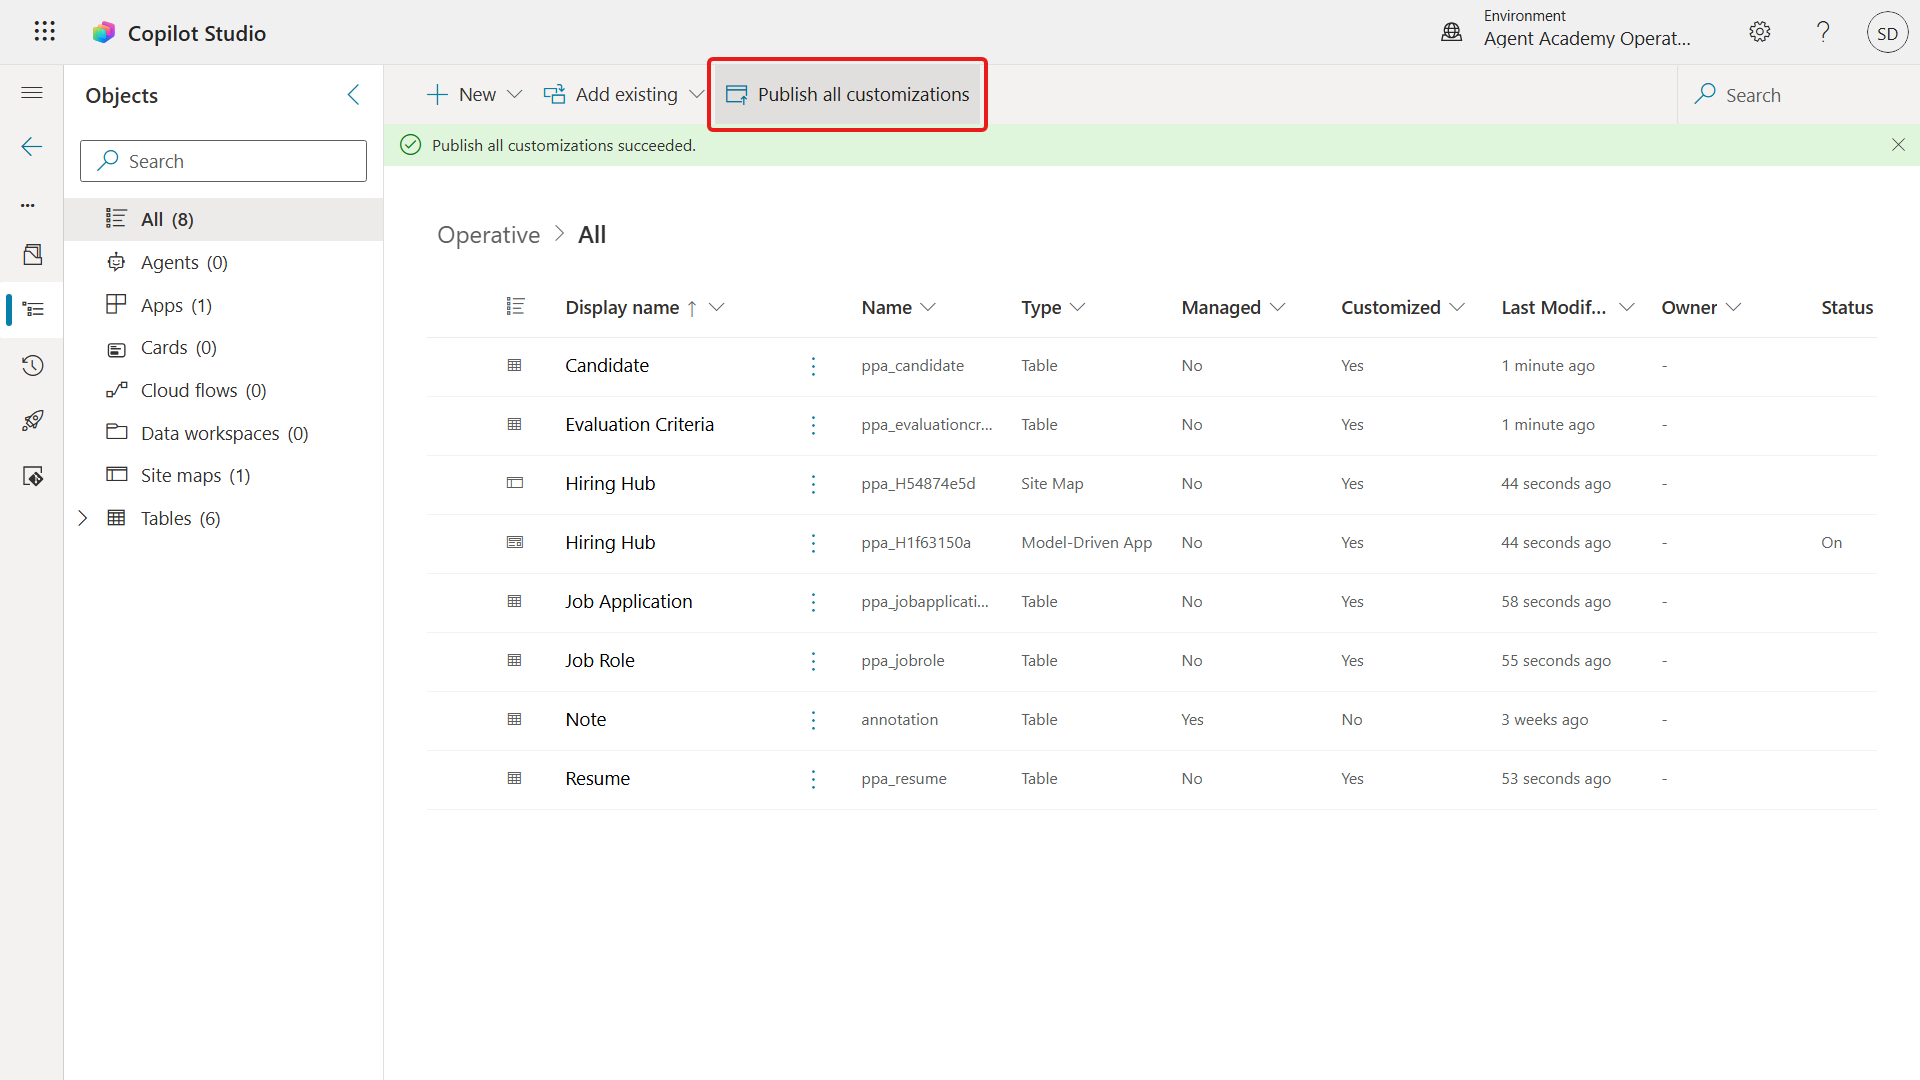Image resolution: width=1920 pixels, height=1080 pixels.
Task: Collapse the Objects panel chevron
Action: coord(353,95)
